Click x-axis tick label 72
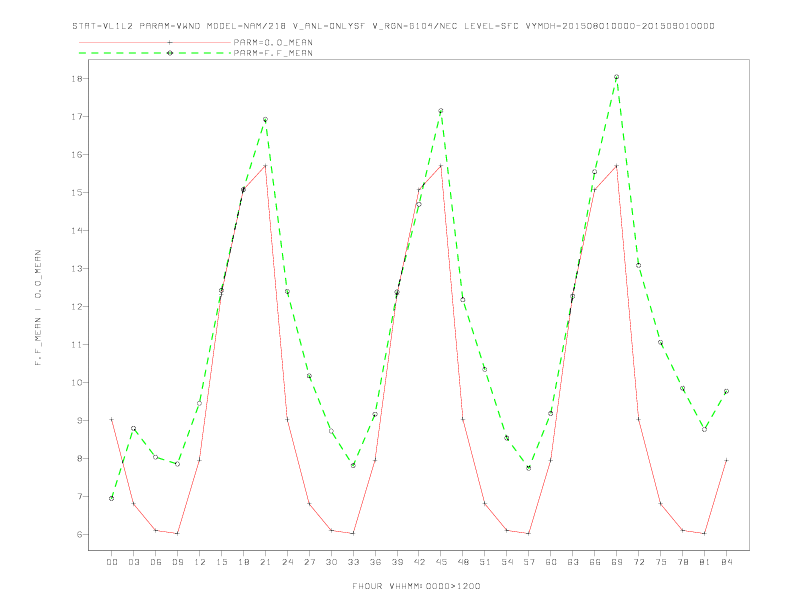792x612 pixels. (638, 562)
